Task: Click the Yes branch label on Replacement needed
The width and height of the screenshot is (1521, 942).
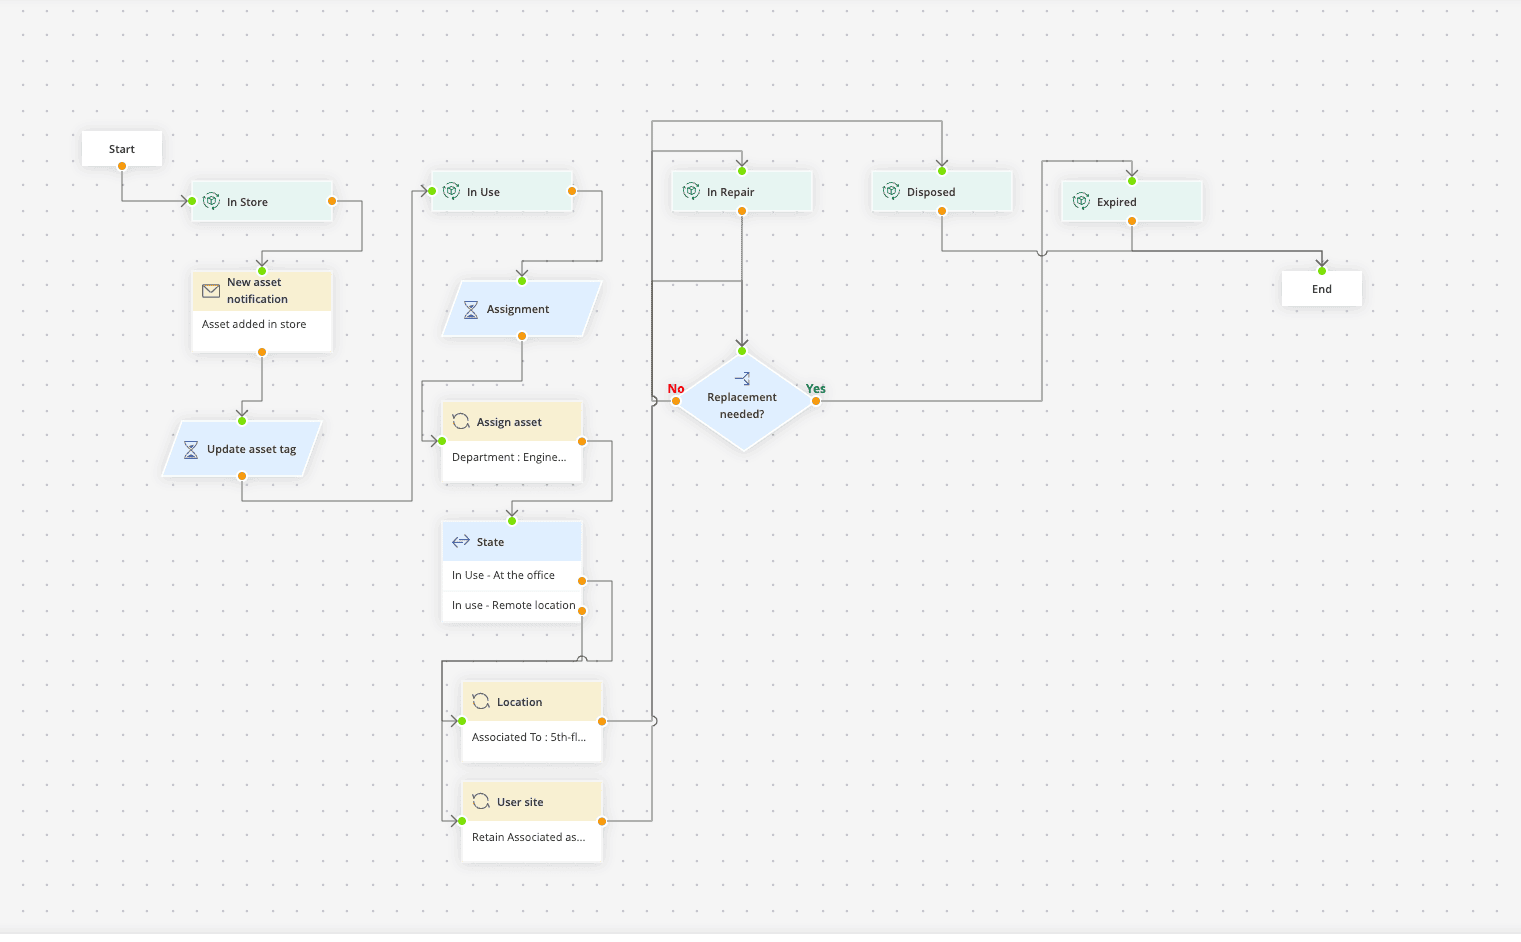Action: 816,388
